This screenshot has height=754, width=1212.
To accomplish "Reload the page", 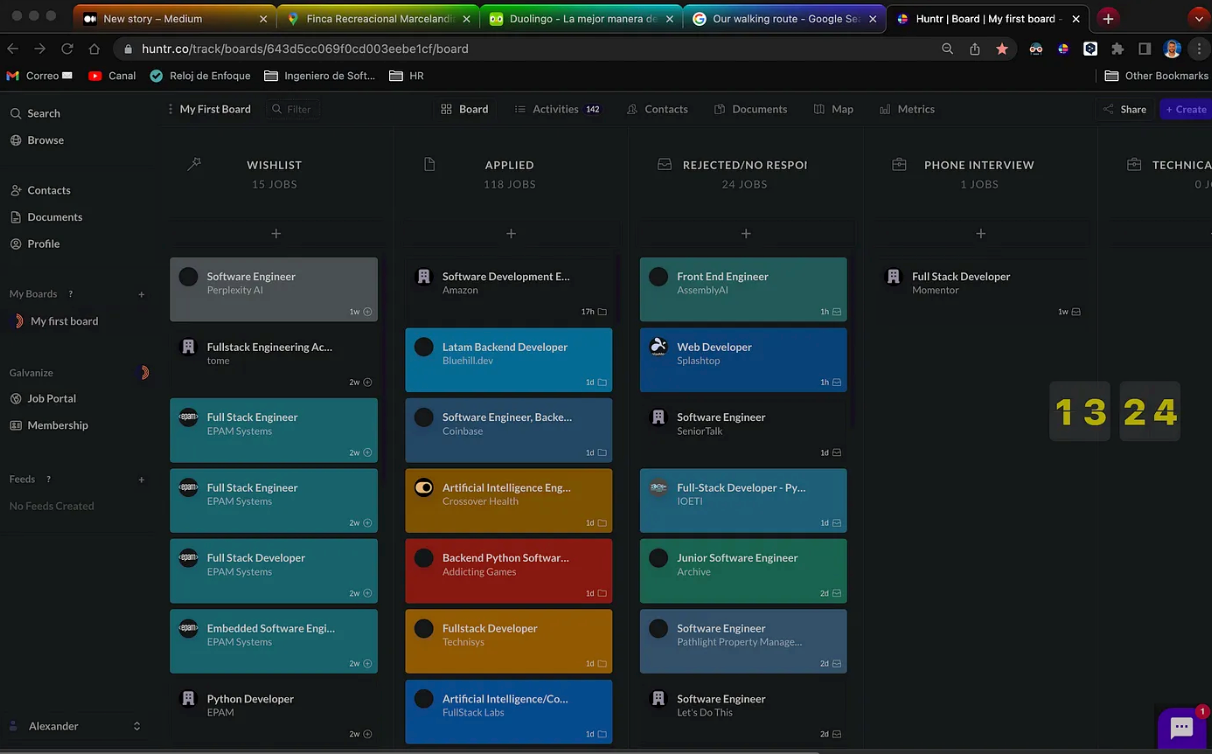I will [x=67, y=48].
